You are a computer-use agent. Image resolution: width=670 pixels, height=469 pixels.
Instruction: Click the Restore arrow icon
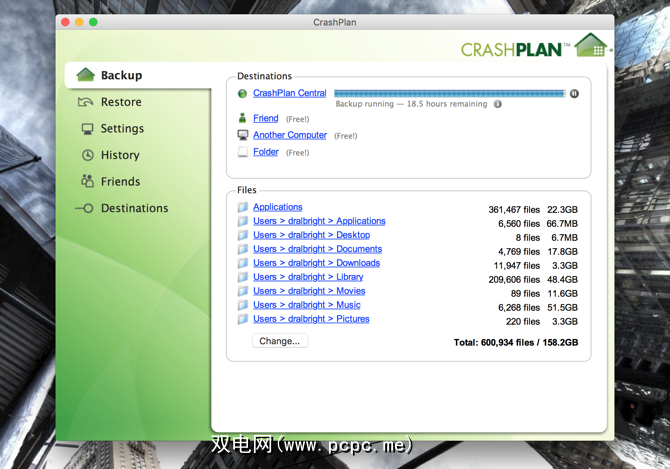[85, 102]
